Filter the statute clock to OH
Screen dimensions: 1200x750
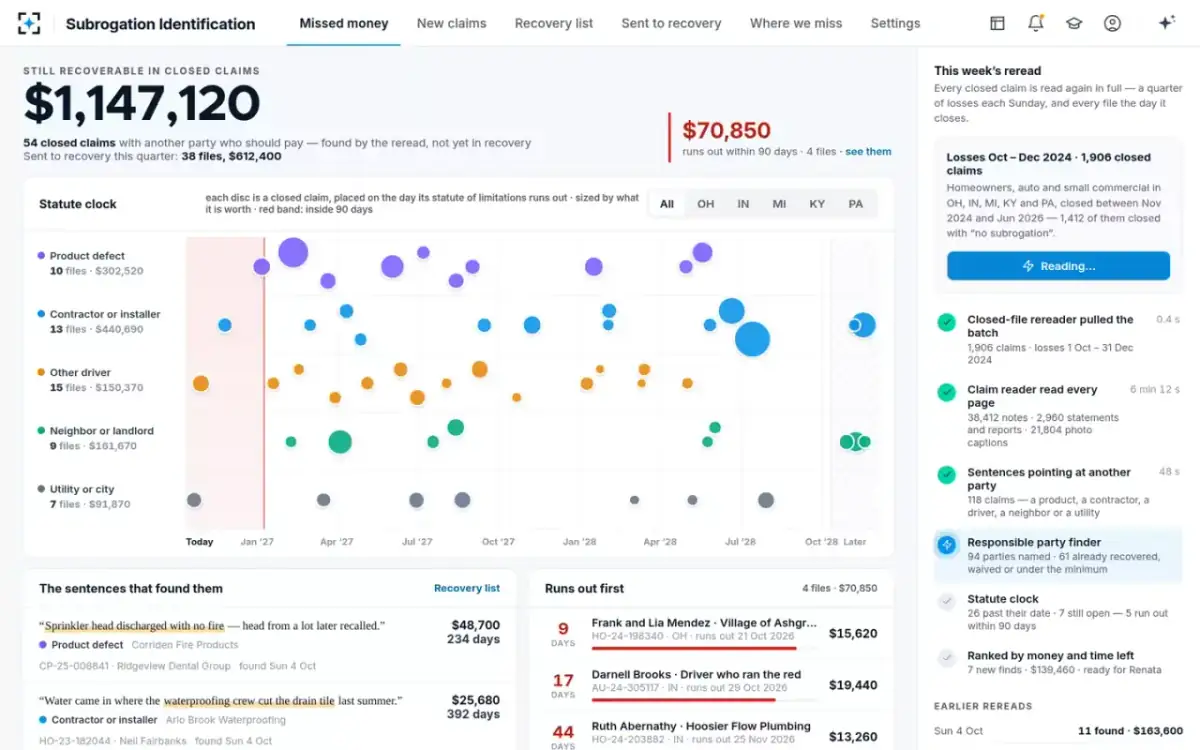pos(706,204)
